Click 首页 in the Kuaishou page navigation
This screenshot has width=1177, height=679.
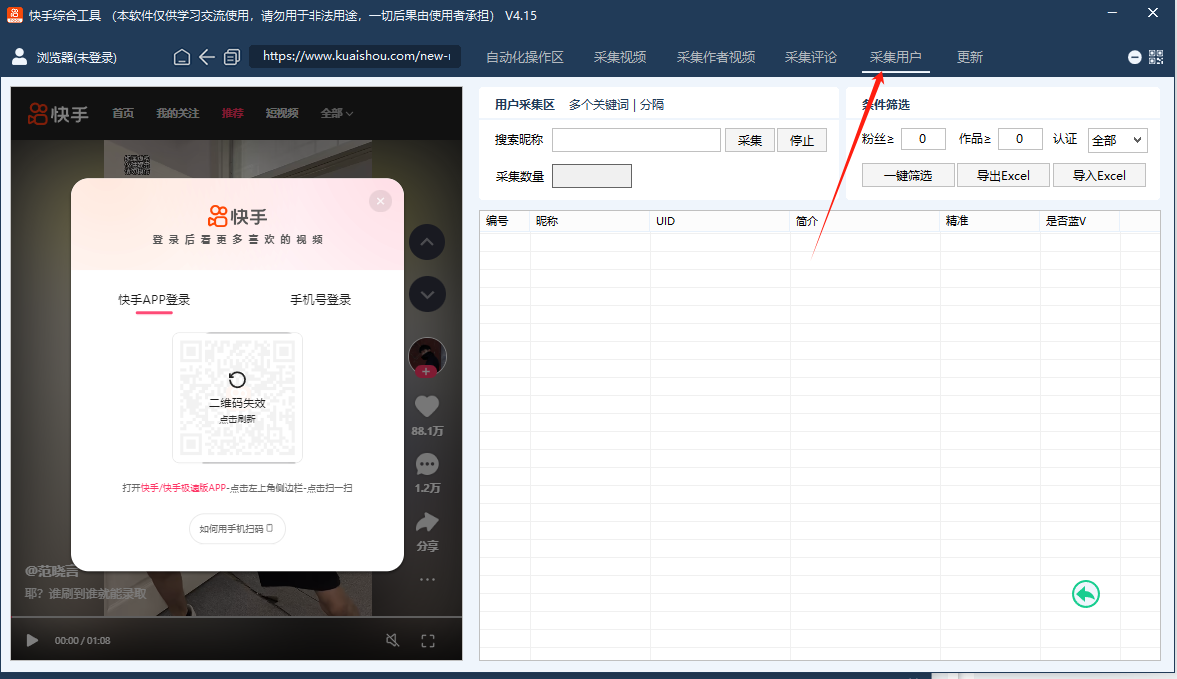(x=123, y=113)
